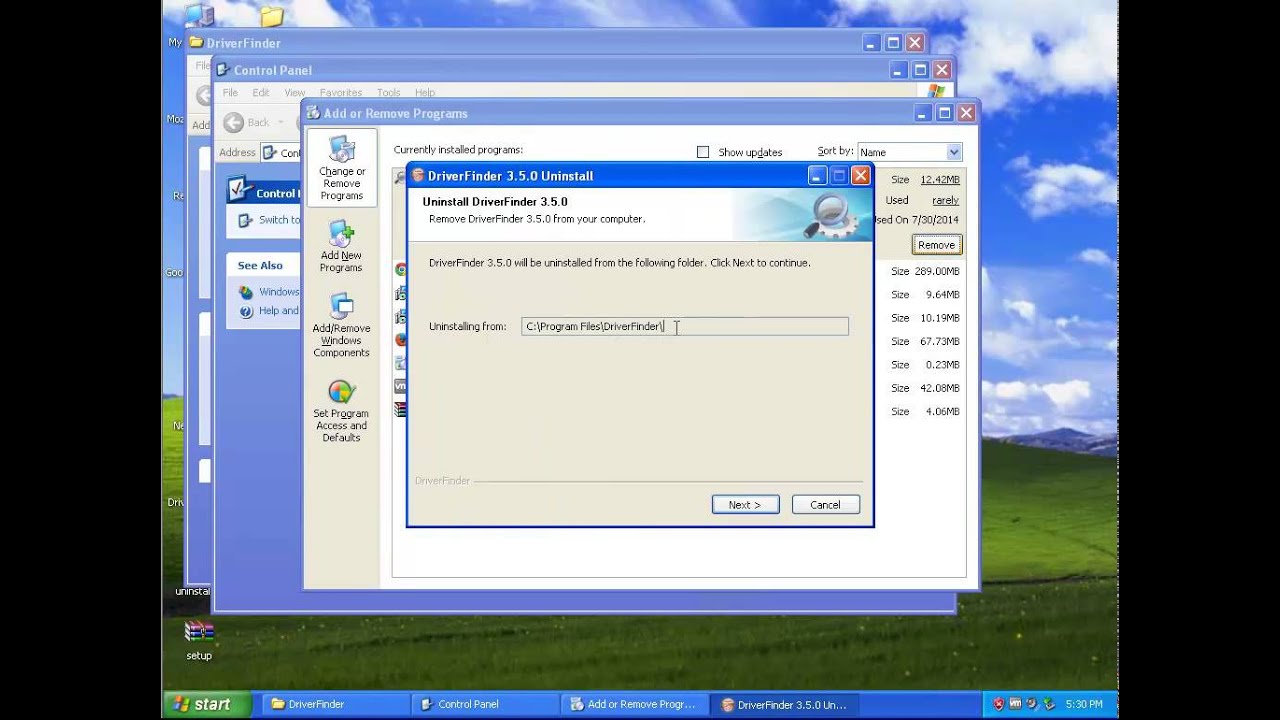1280x720 pixels.
Task: Select Add New Programs icon
Action: (341, 247)
